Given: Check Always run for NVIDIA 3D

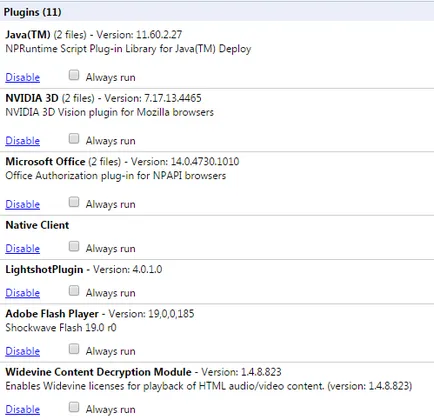Looking at the screenshot, I should point(74,138).
